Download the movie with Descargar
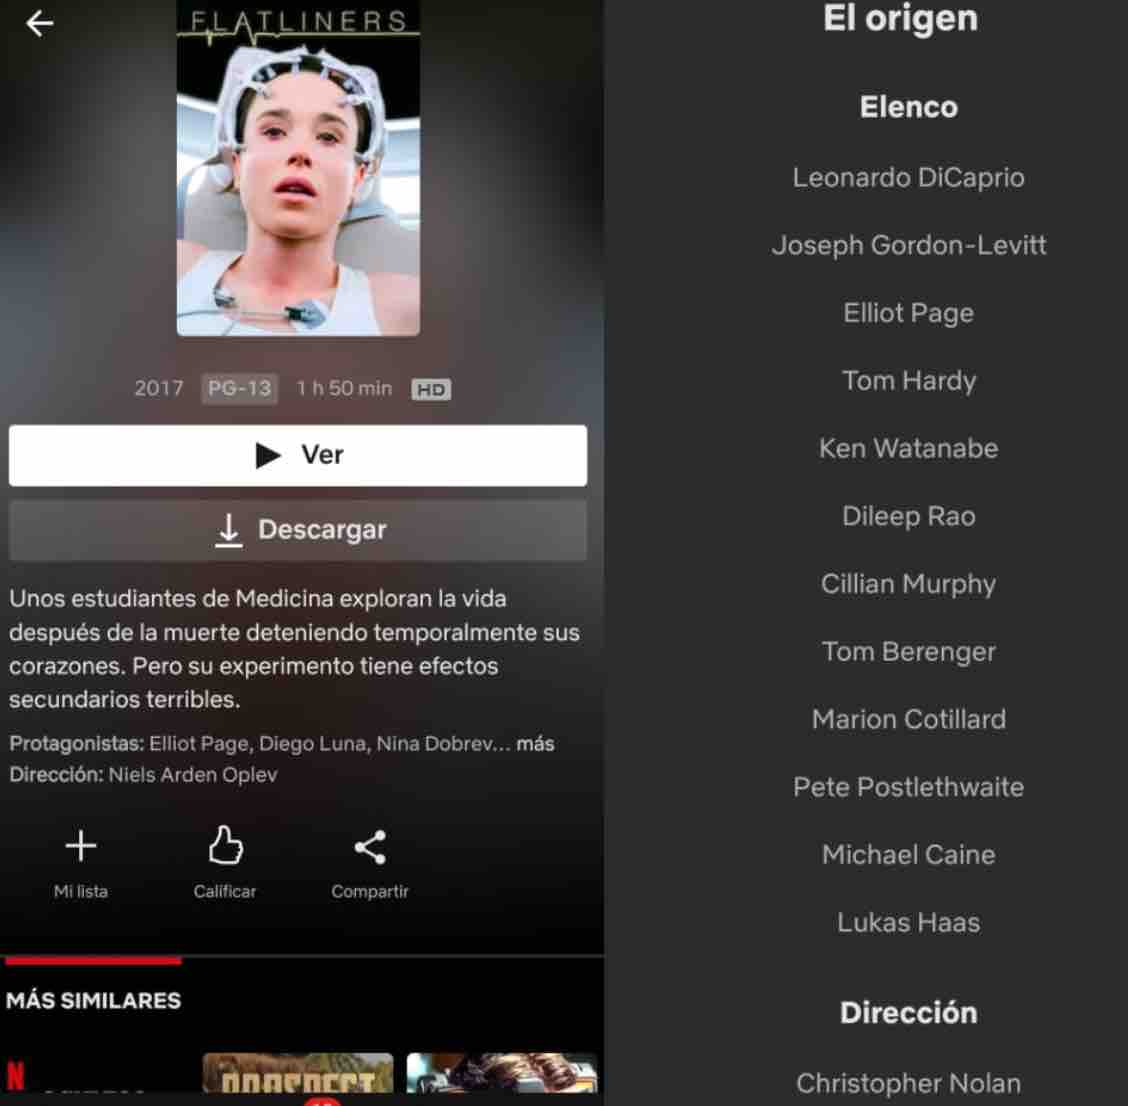 tap(298, 530)
